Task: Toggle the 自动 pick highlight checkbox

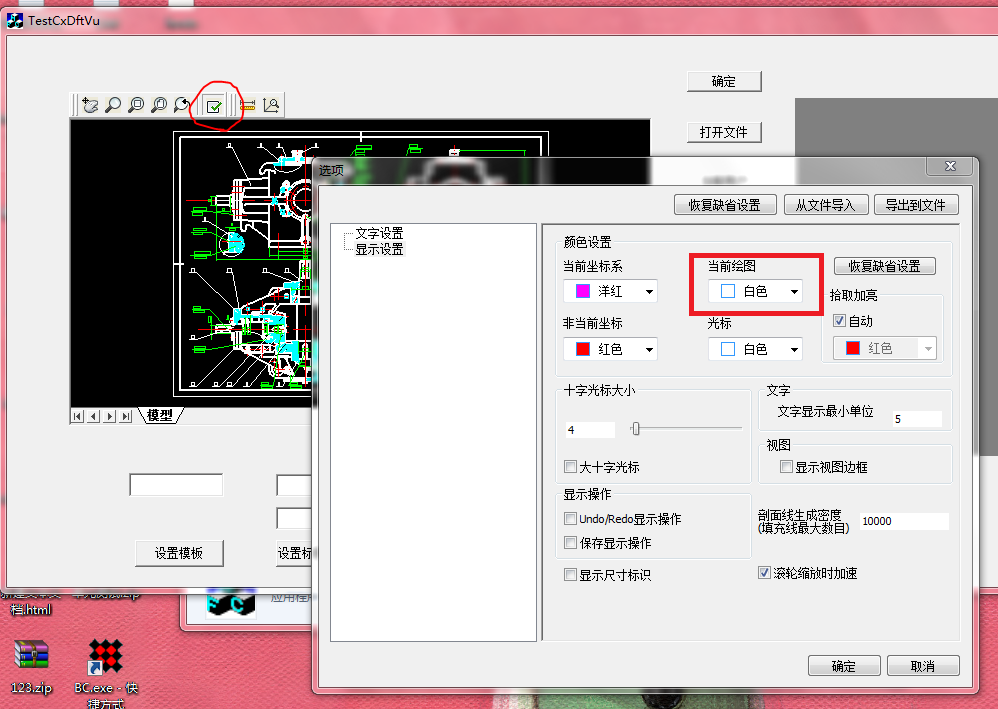Action: pyautogui.click(x=840, y=321)
